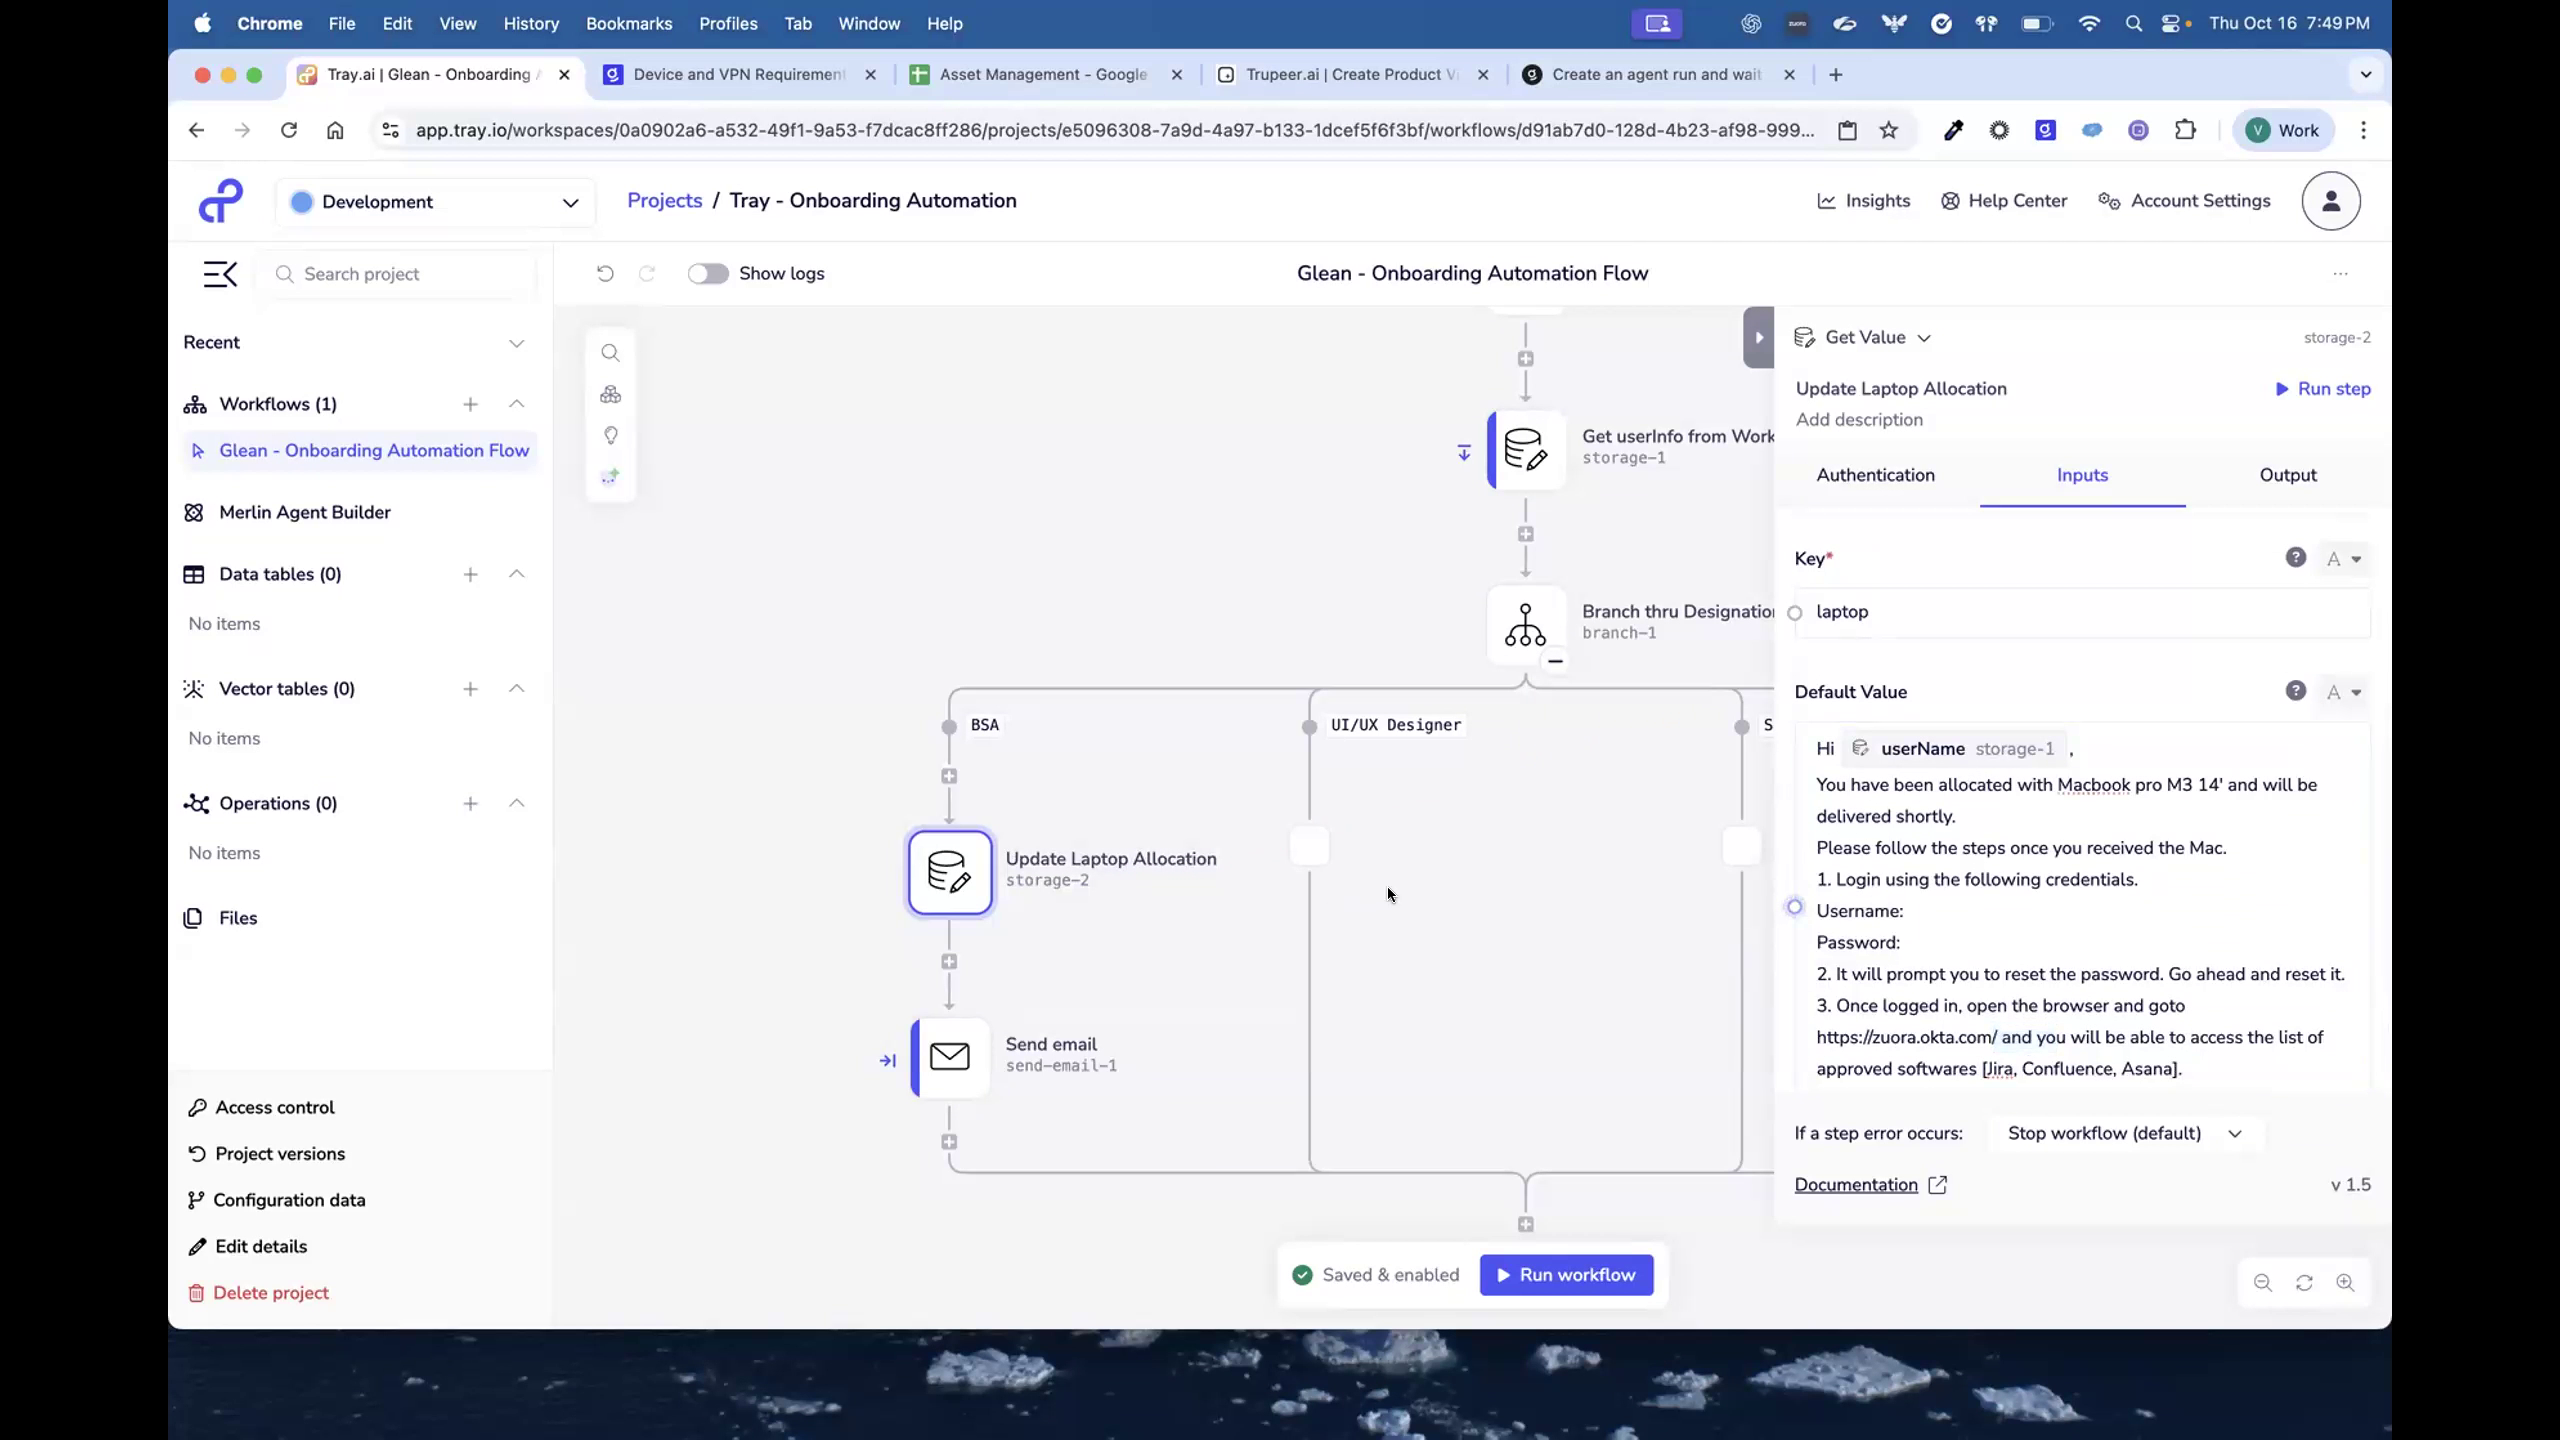
Task: Open the search tool in the canvas toolbar
Action: [x=610, y=352]
